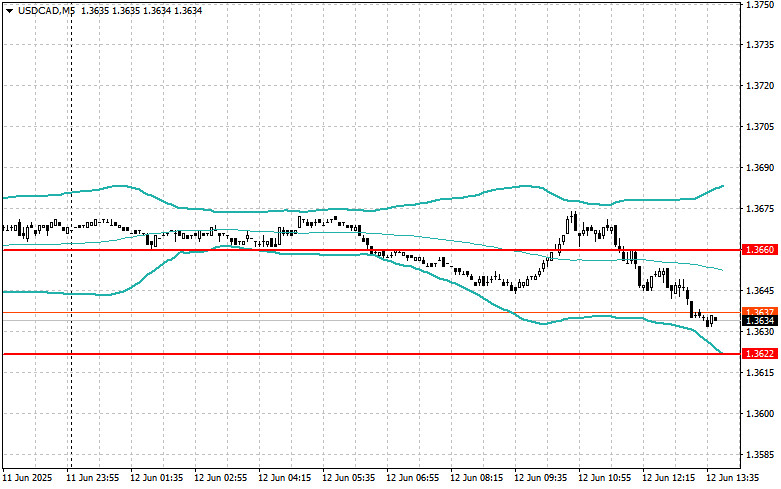Click the 12 Jun 12:15 time label
781x489 pixels.
click(x=668, y=478)
